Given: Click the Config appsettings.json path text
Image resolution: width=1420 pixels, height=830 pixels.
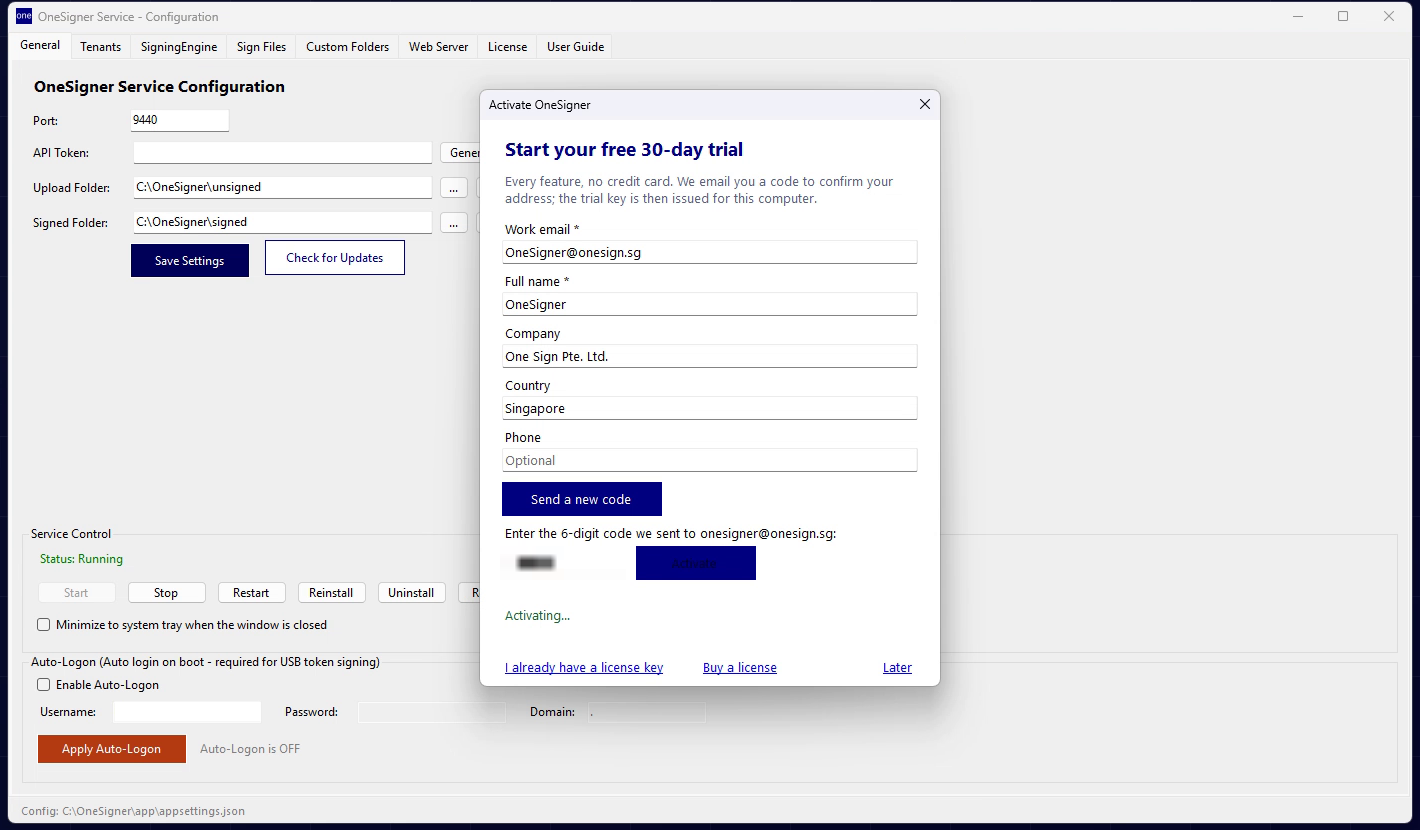Looking at the screenshot, I should pyautogui.click(x=133, y=811).
